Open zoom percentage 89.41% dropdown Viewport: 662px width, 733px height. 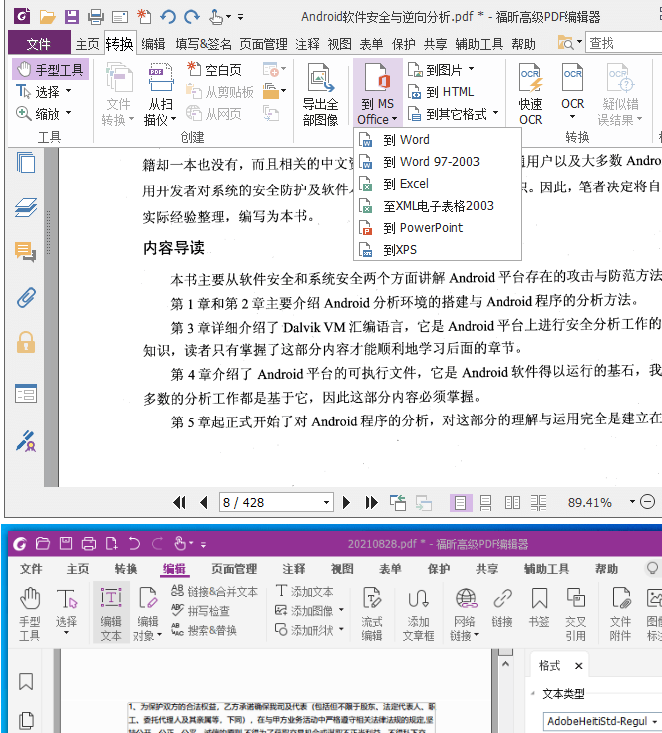pyautogui.click(x=633, y=502)
